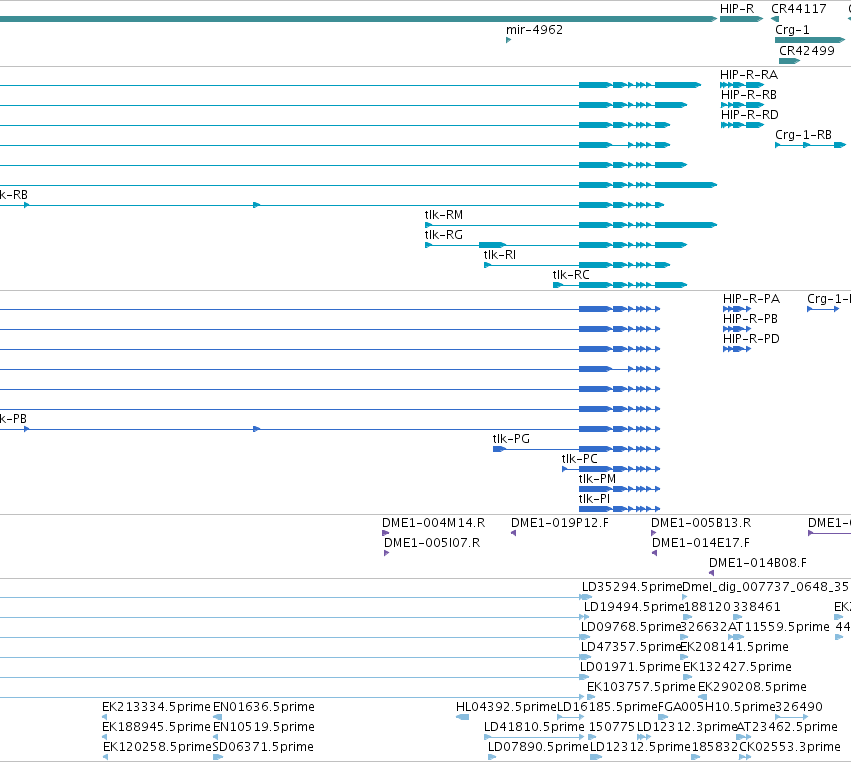The height and width of the screenshot is (762, 851).
Task: Open the LD16185.5prime EST label
Action: (x=607, y=707)
